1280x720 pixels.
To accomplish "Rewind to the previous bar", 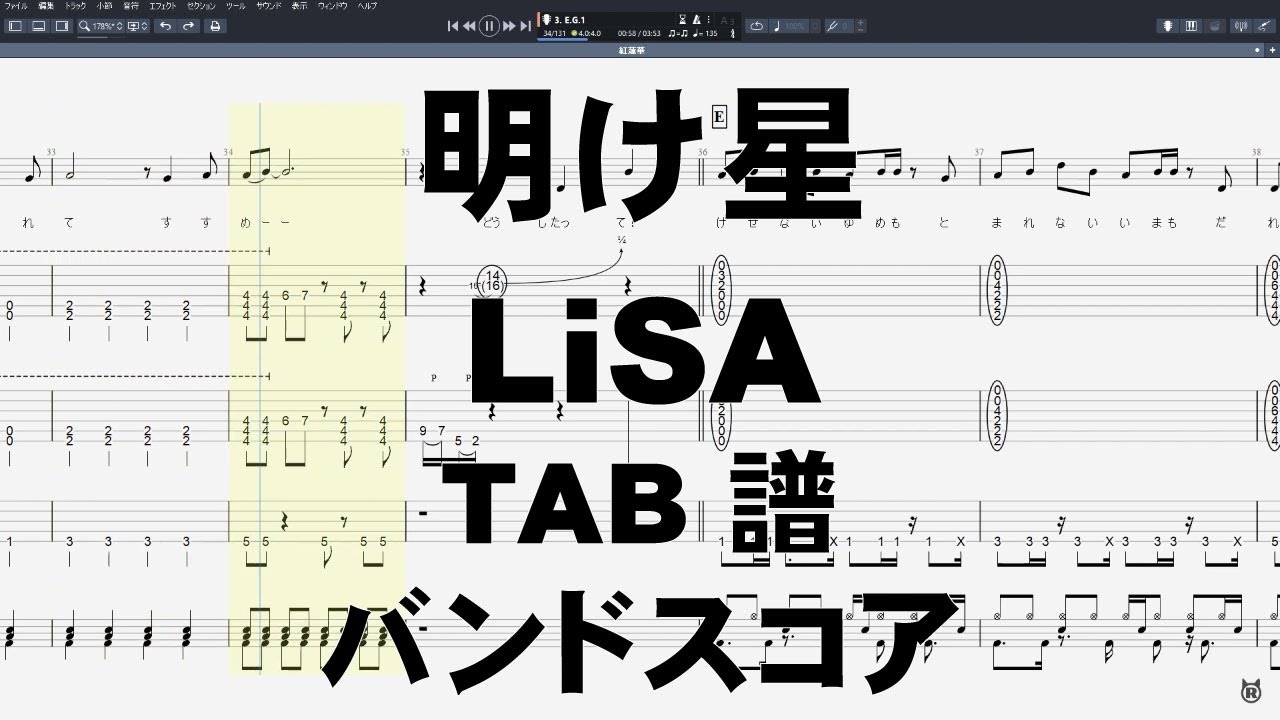I will 469,26.
